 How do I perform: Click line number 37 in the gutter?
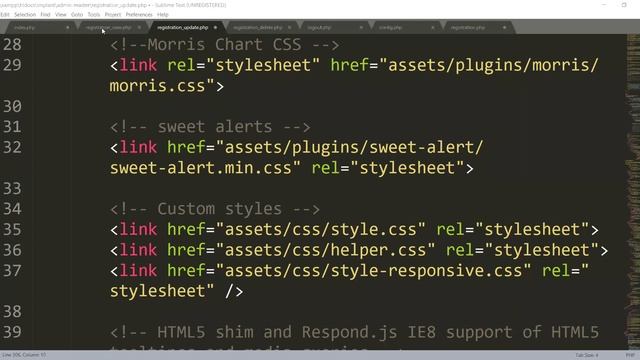pos(12,271)
